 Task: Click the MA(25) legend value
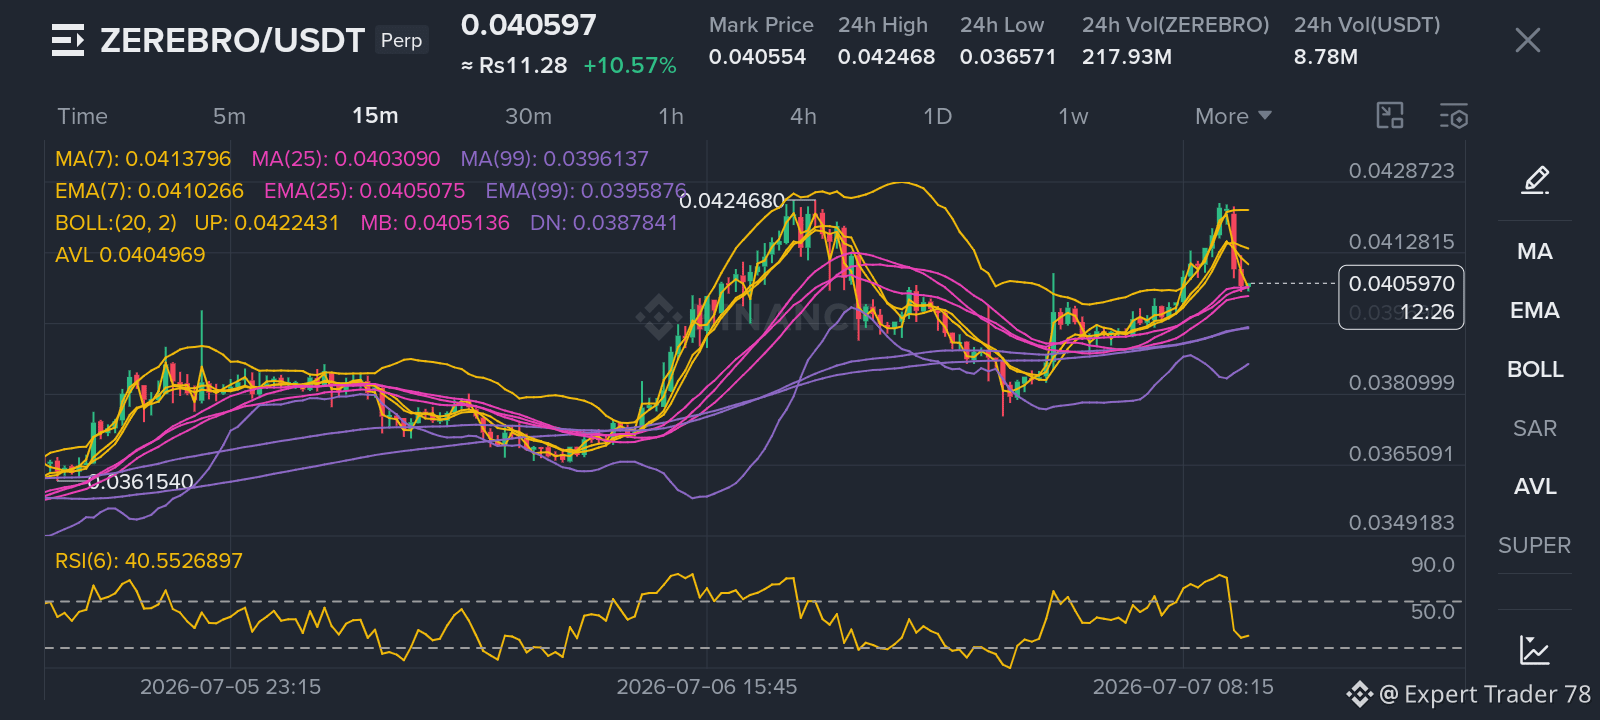pos(346,159)
